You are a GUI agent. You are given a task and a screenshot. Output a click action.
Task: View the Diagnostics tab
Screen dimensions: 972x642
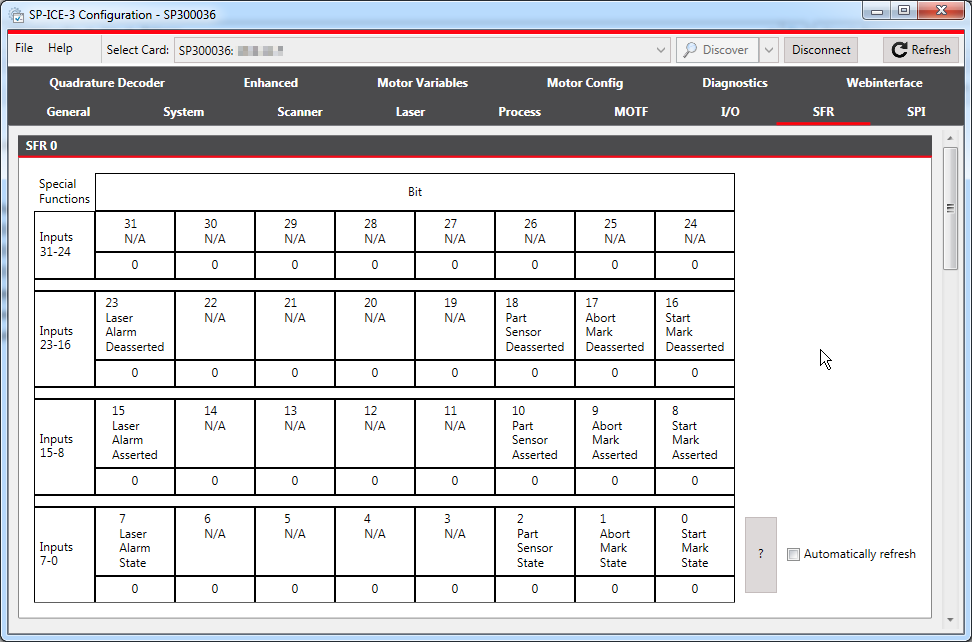point(735,83)
